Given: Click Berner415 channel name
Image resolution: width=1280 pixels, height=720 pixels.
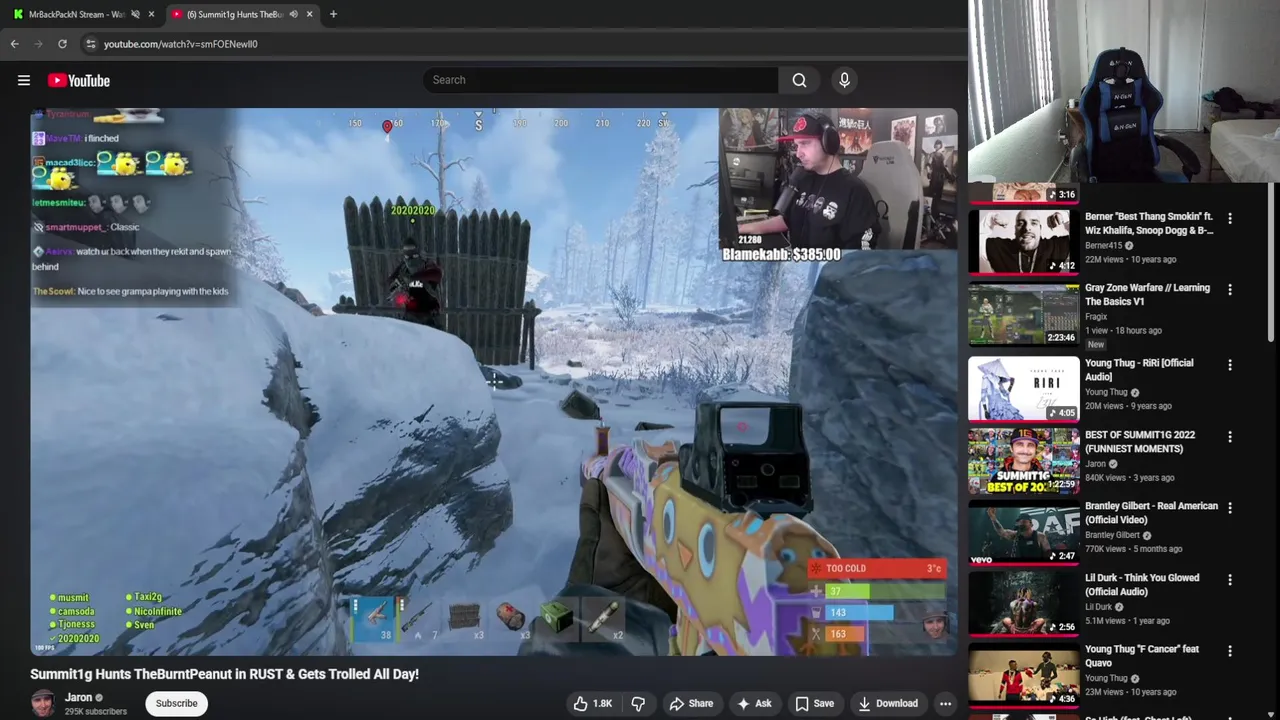Looking at the screenshot, I should point(1104,245).
